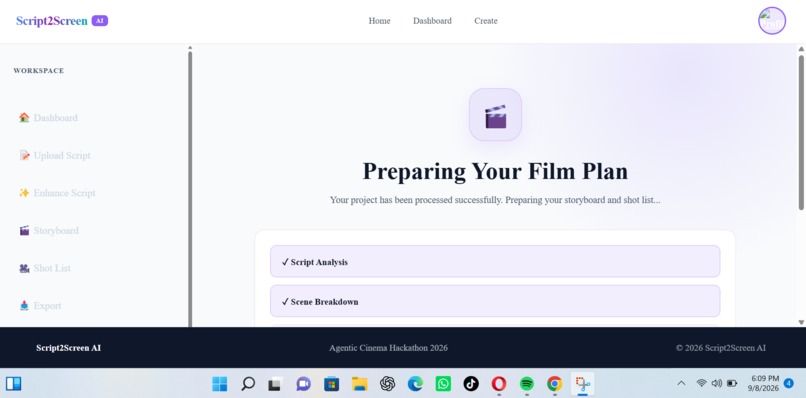Open Spotify from taskbar
806x398 pixels.
point(527,384)
